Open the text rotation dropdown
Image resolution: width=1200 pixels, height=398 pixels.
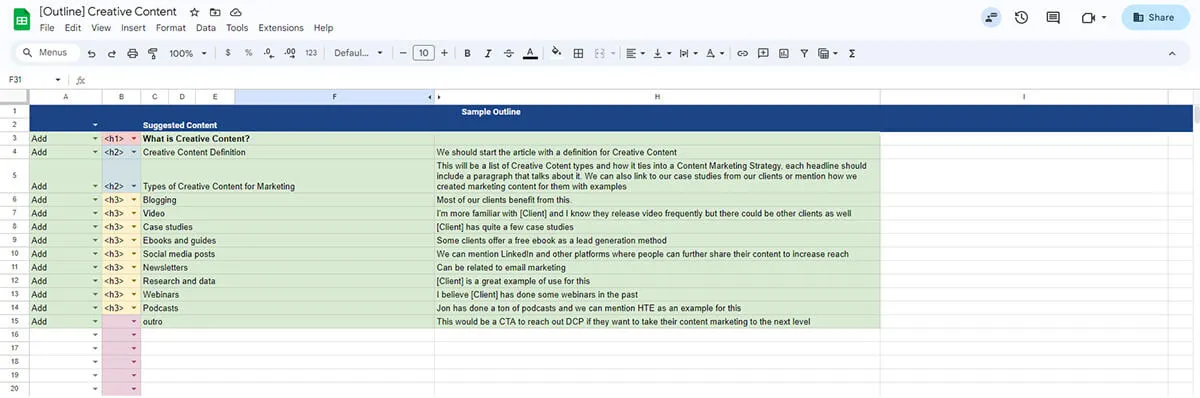(x=714, y=53)
